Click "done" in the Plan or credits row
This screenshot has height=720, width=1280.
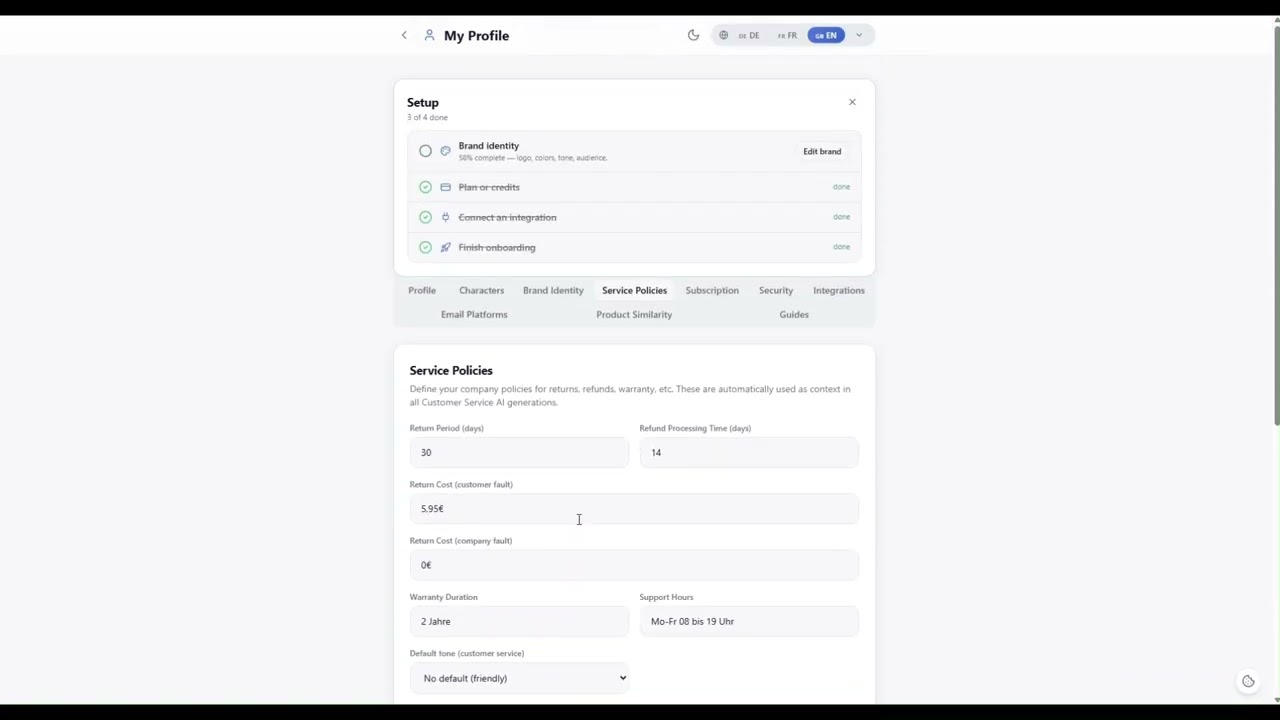[x=841, y=187]
